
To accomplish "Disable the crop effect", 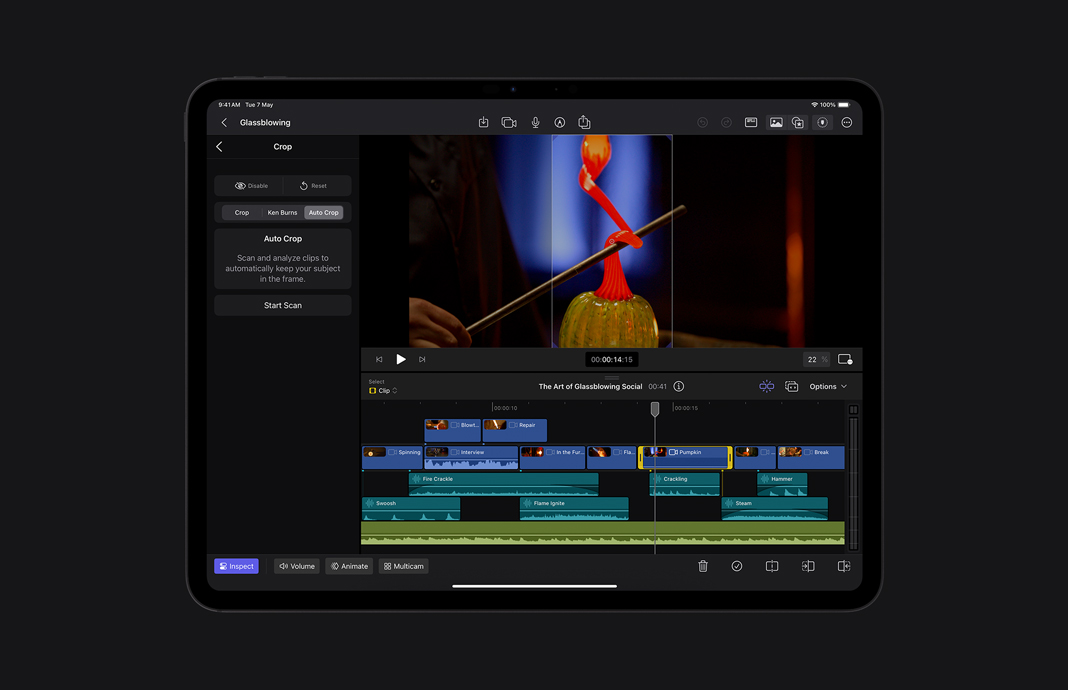I will tap(249, 185).
